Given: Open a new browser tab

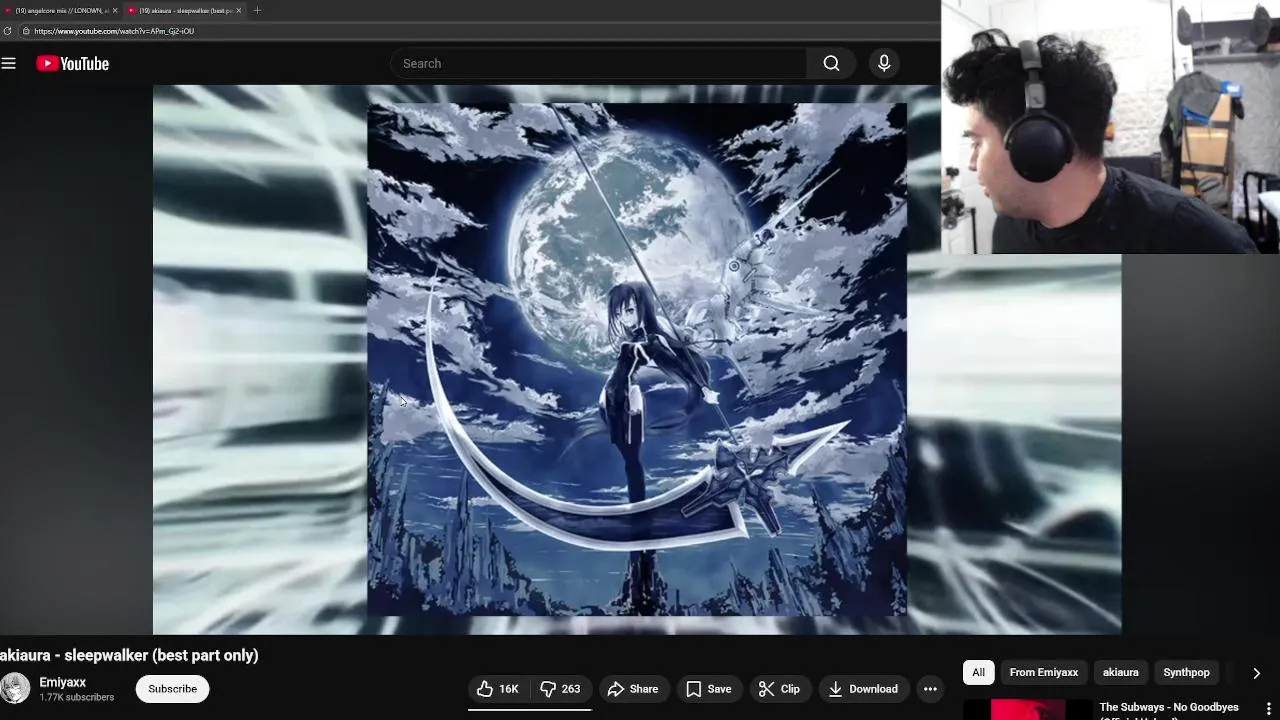Looking at the screenshot, I should [257, 10].
